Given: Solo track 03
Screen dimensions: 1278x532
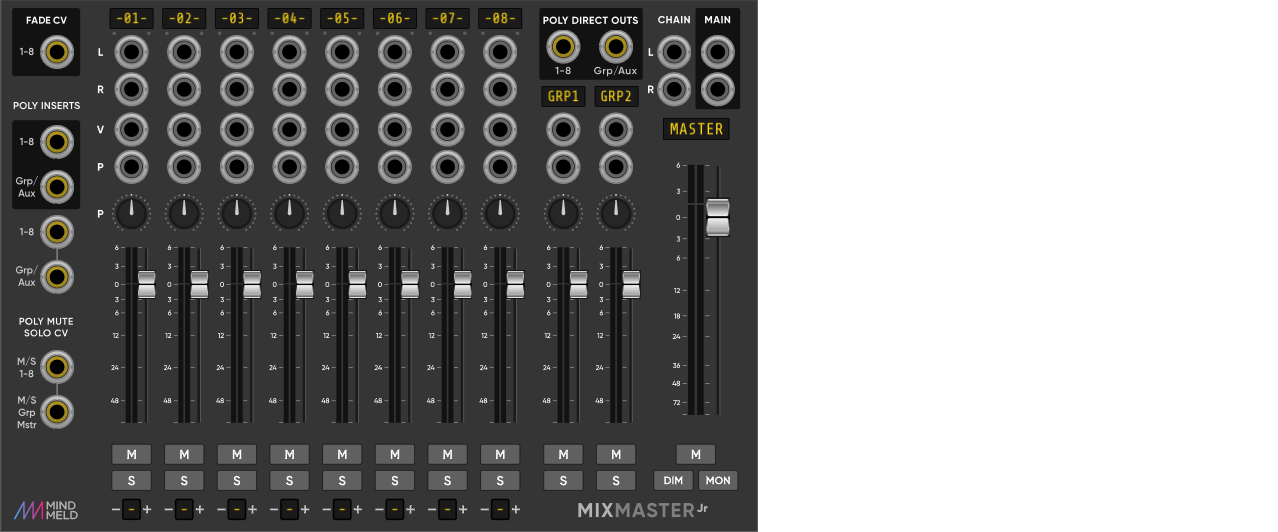Looking at the screenshot, I should click(x=237, y=480).
